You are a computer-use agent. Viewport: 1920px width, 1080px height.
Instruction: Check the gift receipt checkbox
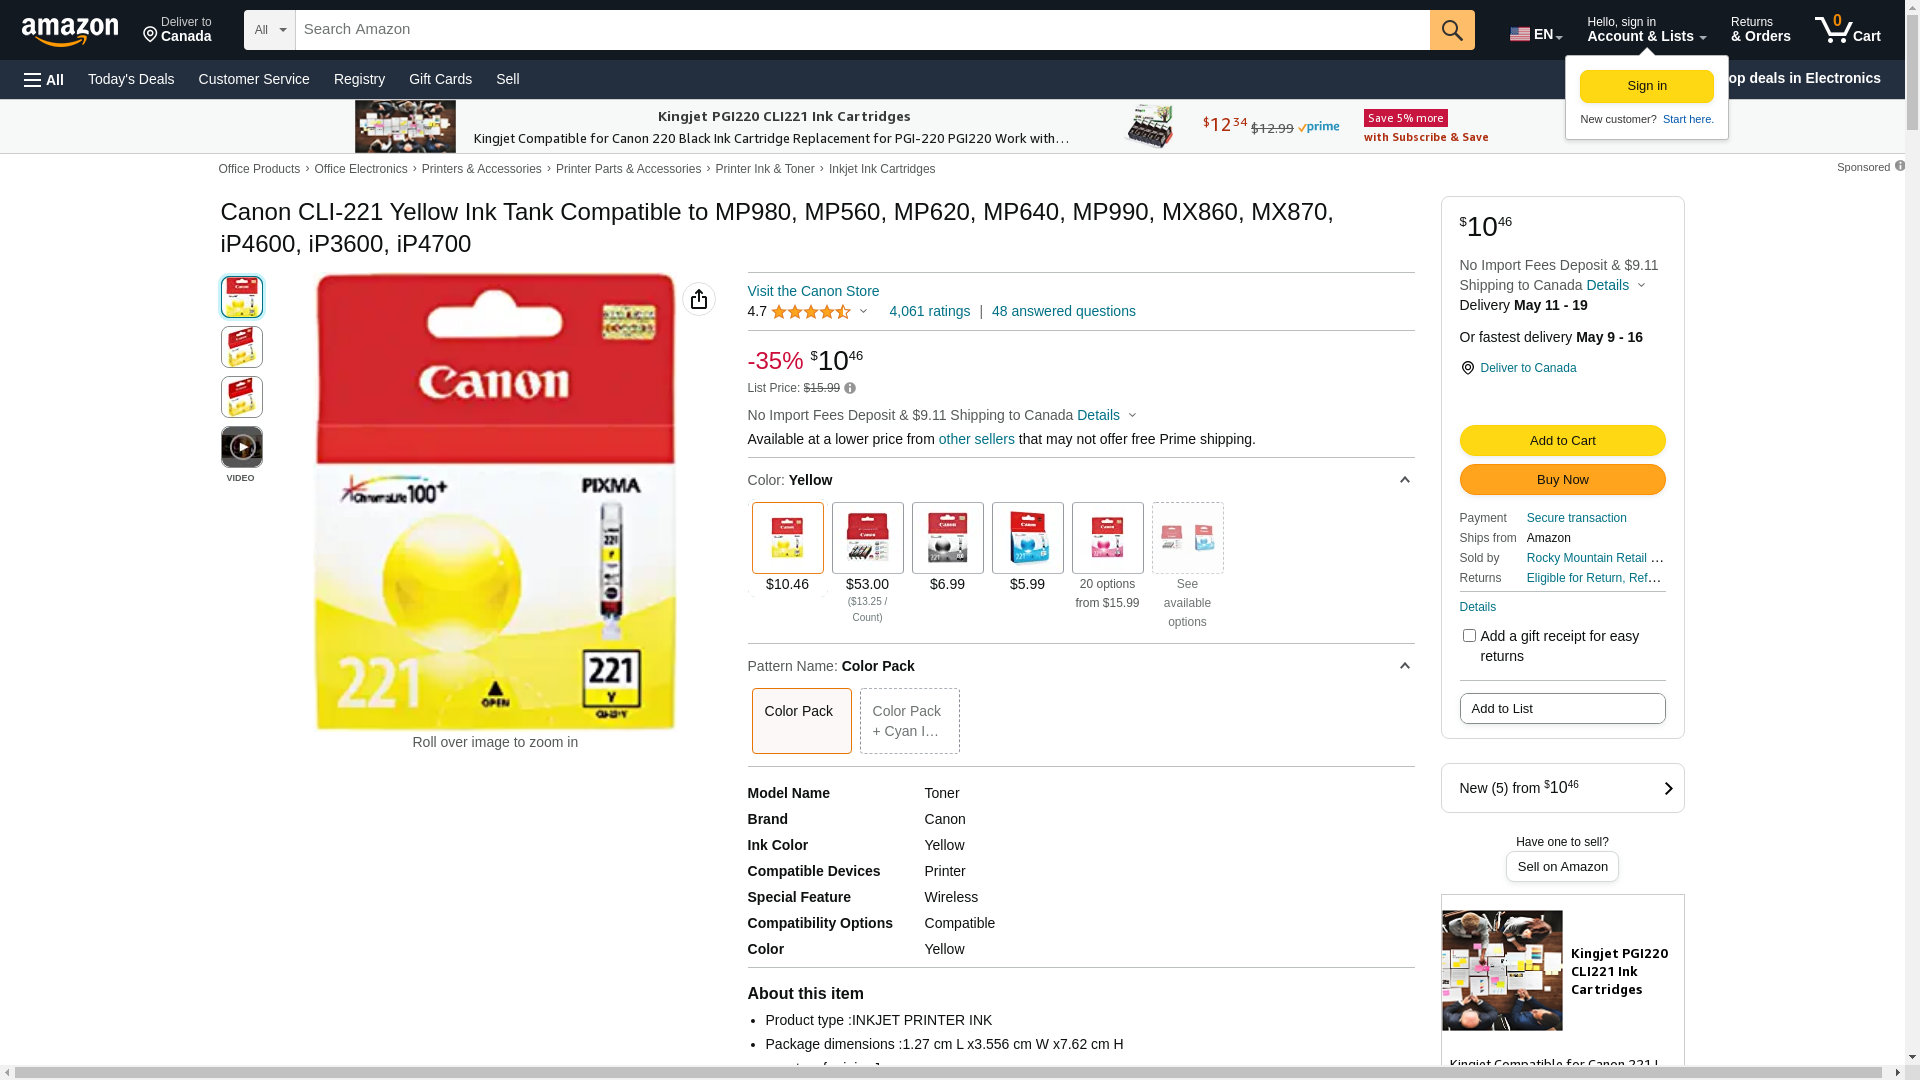1469,636
